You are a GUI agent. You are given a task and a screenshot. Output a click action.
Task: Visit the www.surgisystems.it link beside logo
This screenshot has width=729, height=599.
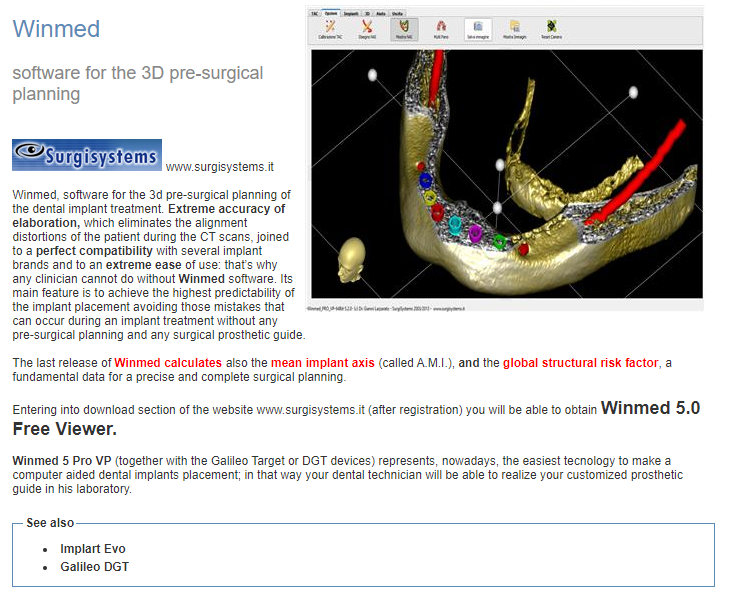pos(219,167)
